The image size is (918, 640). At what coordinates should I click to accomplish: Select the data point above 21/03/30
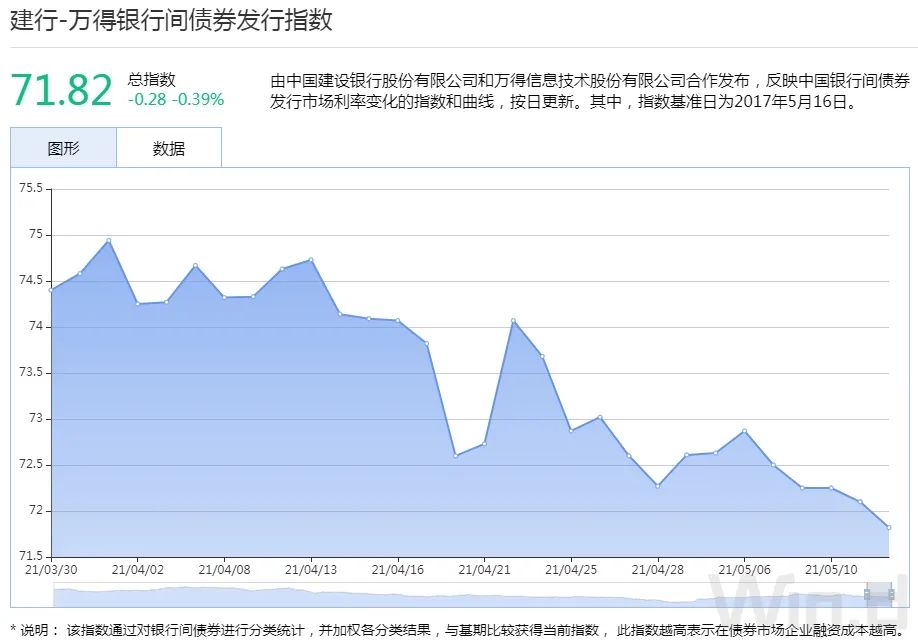(x=52, y=290)
